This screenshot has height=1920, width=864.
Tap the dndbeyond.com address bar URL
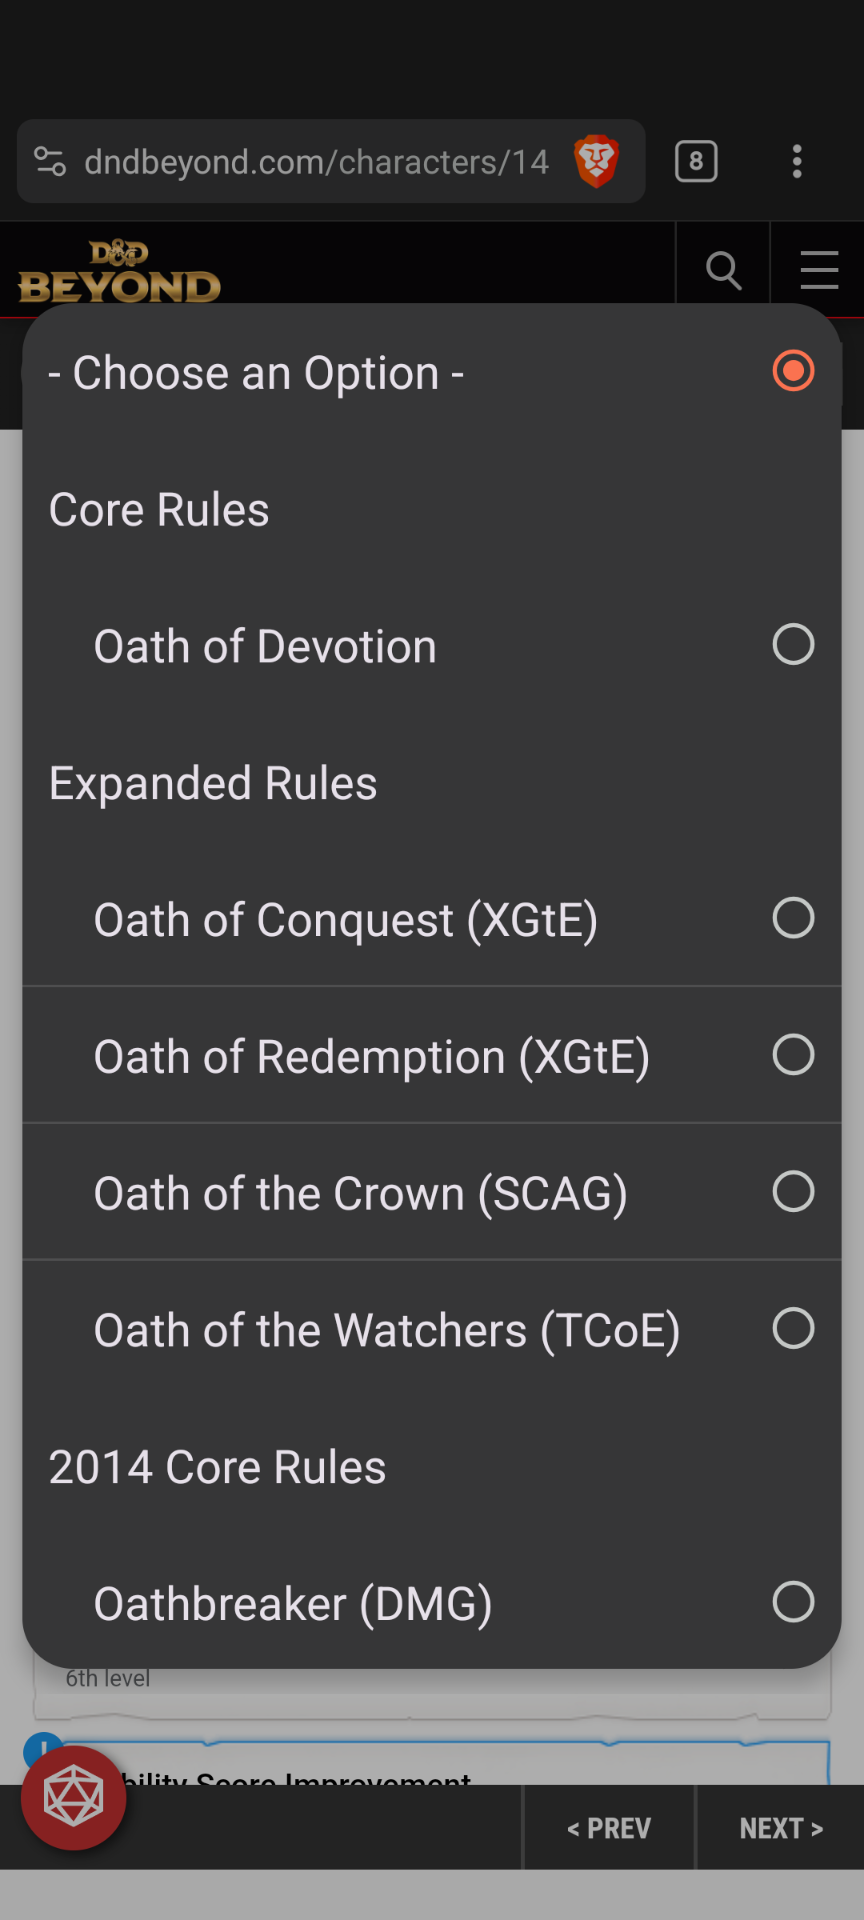tap(316, 161)
